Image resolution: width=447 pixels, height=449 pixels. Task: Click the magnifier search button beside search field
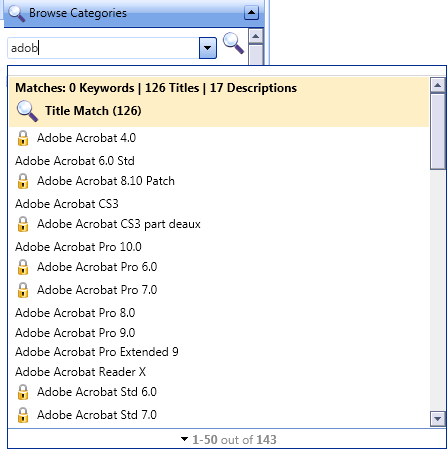pos(233,43)
